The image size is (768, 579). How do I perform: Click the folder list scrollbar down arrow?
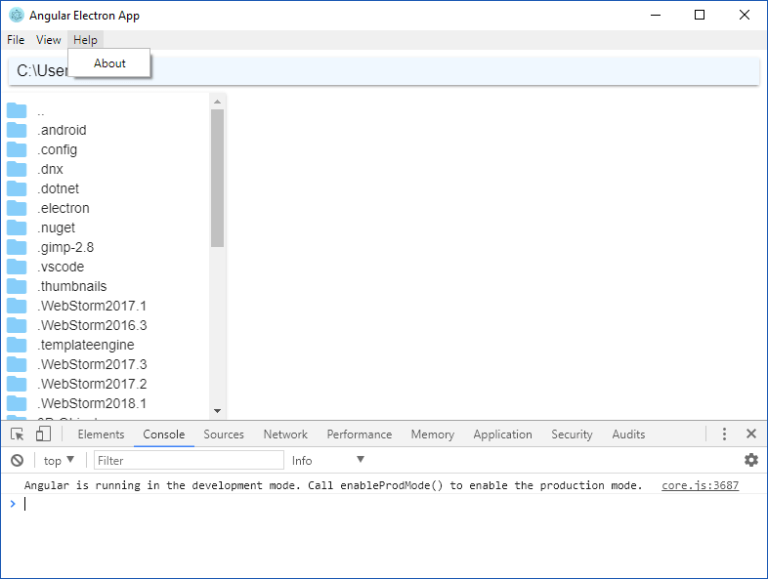coord(217,410)
